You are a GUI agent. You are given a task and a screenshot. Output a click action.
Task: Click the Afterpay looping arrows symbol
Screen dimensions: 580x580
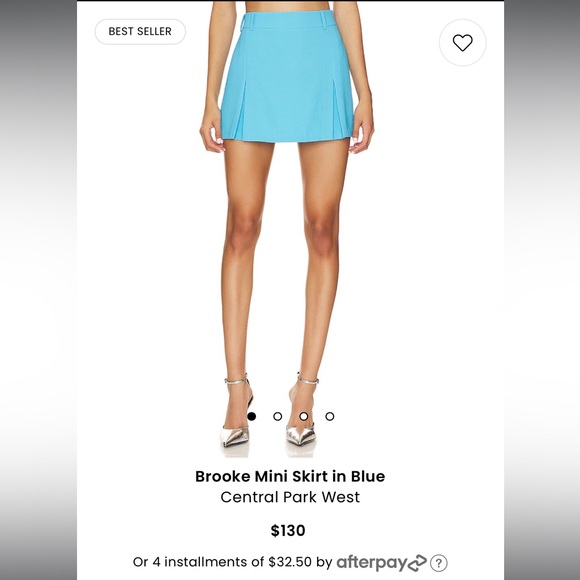(417, 563)
